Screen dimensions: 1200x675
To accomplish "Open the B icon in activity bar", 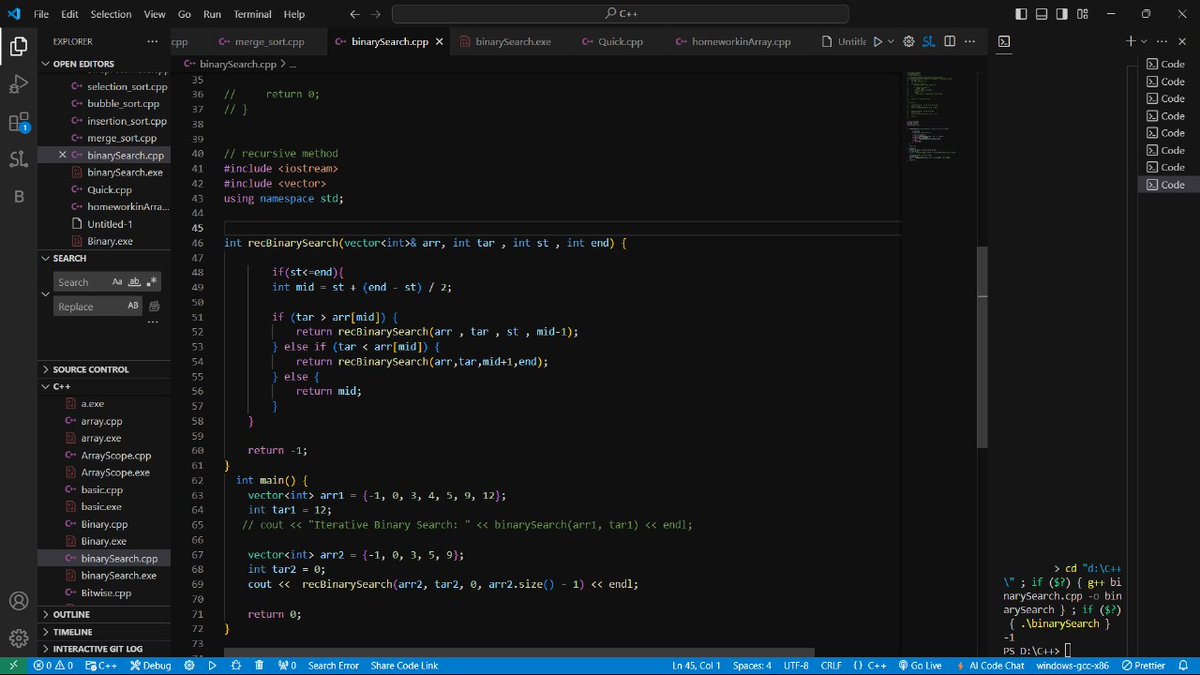I will click(18, 197).
